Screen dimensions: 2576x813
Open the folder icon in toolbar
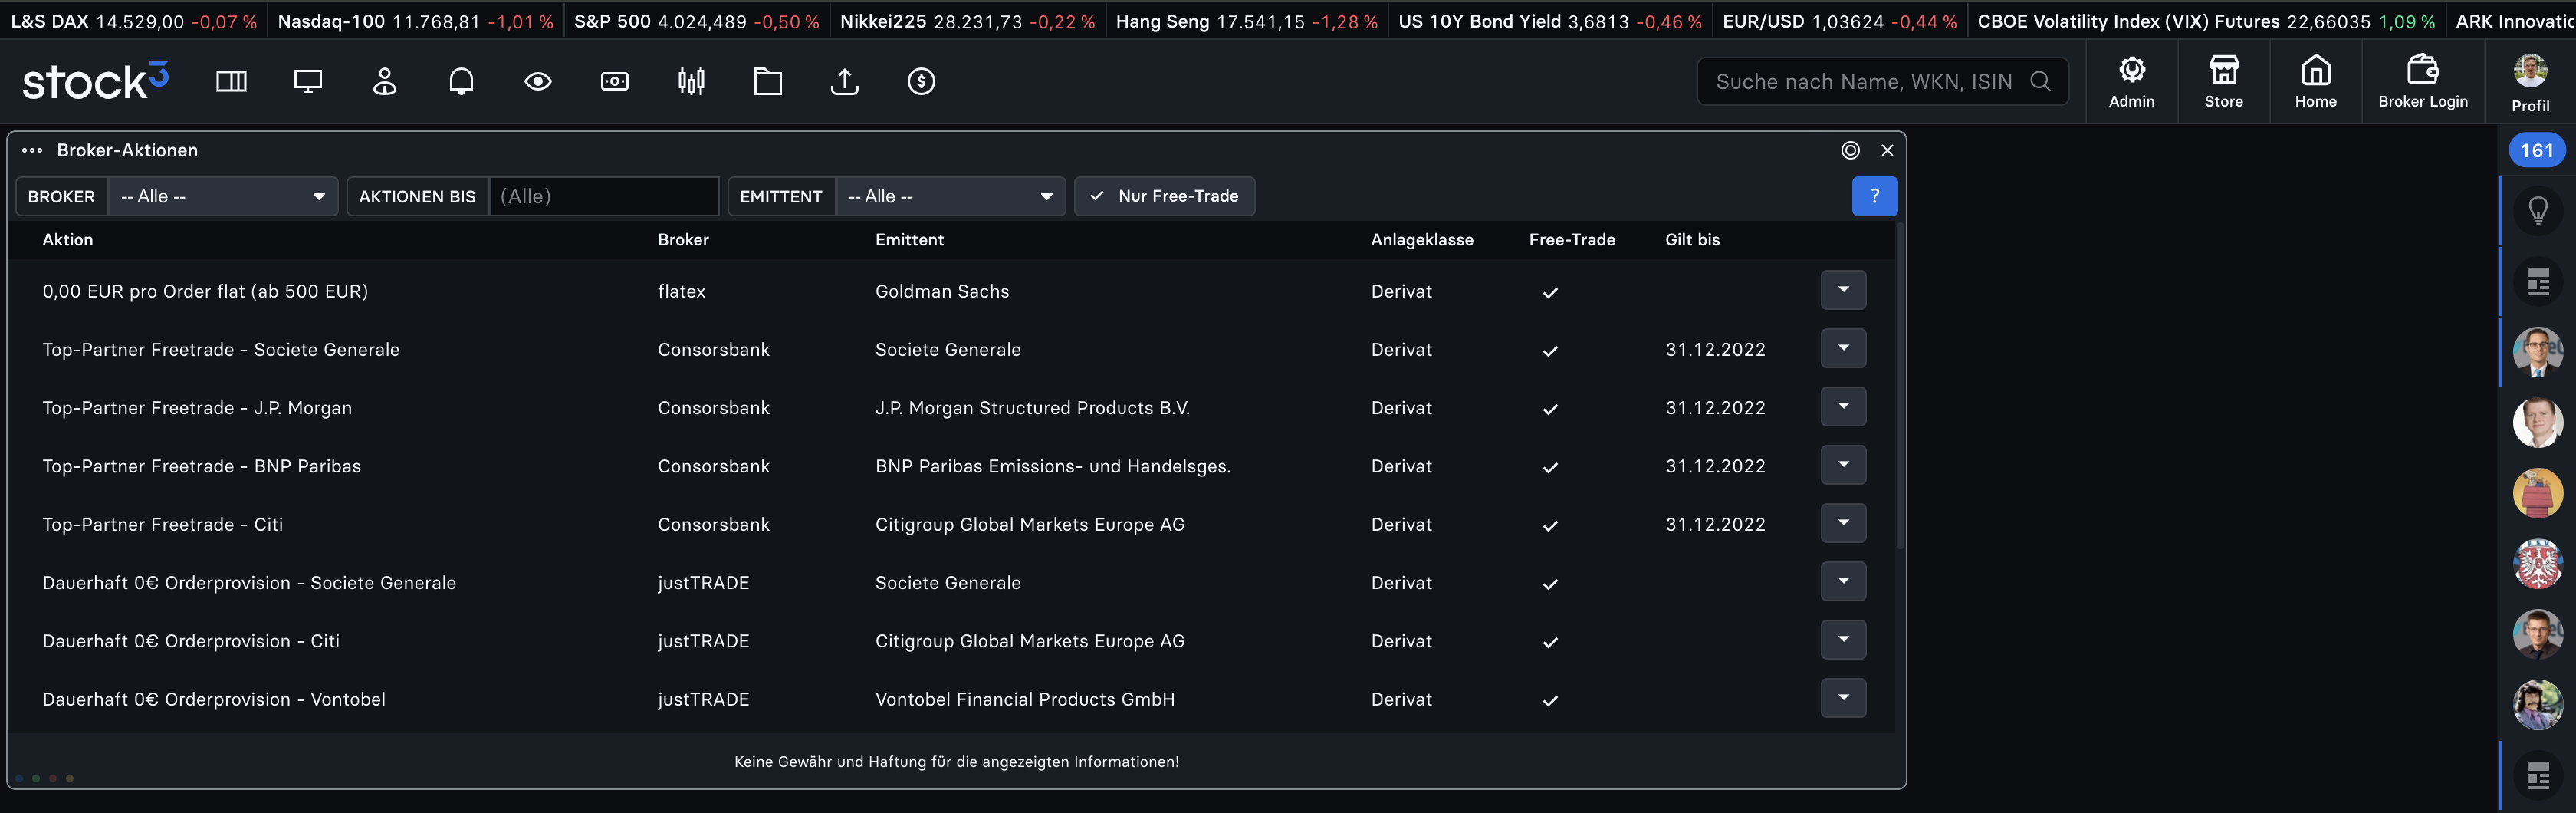click(768, 81)
